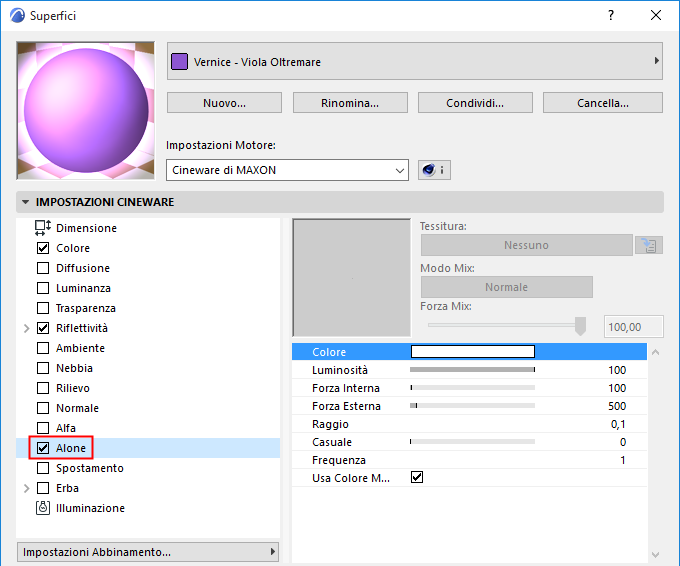The image size is (680, 566).
Task: Adjust the Forza Esterna slider
Action: [x=472, y=406]
